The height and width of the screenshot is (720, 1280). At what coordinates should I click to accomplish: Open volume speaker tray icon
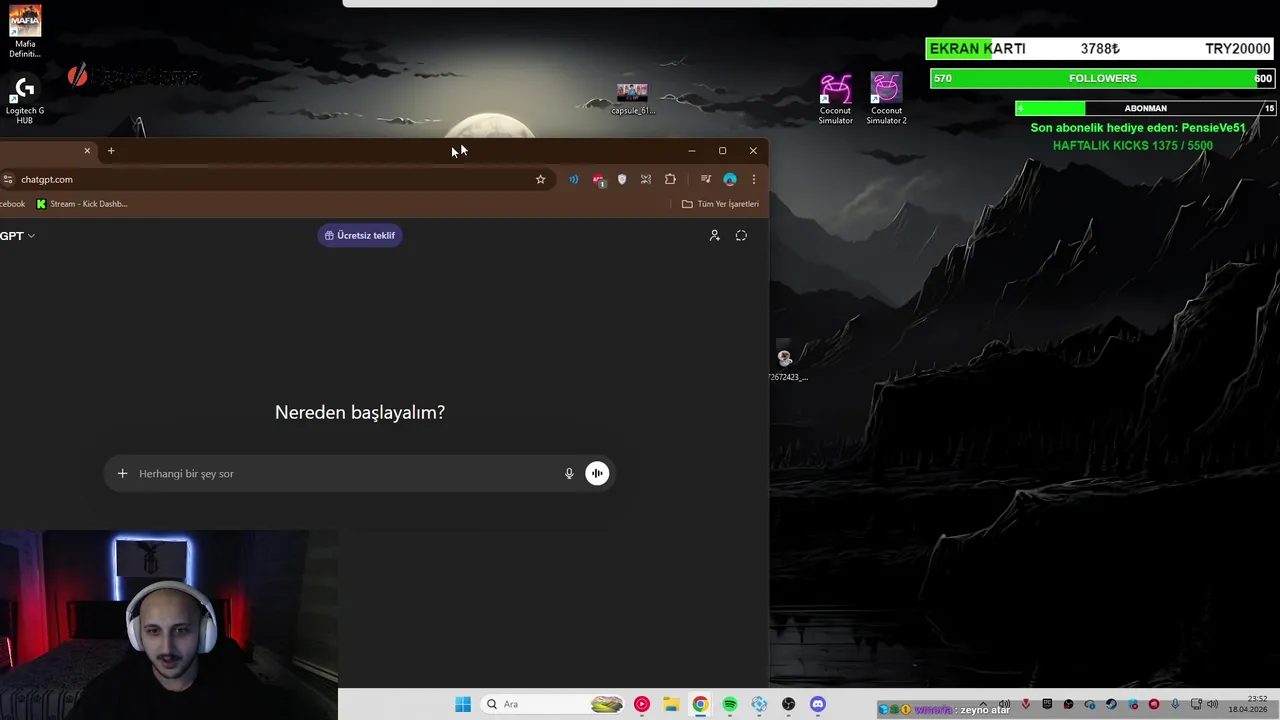click(x=1212, y=704)
